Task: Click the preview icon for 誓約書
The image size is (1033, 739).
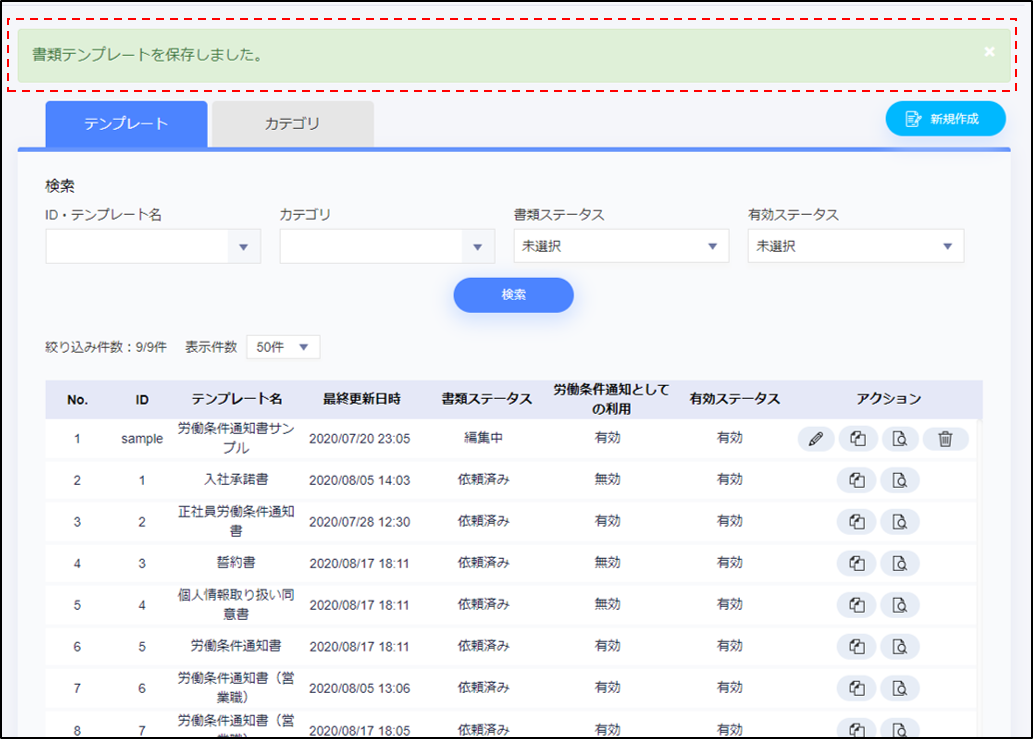Action: click(x=899, y=563)
